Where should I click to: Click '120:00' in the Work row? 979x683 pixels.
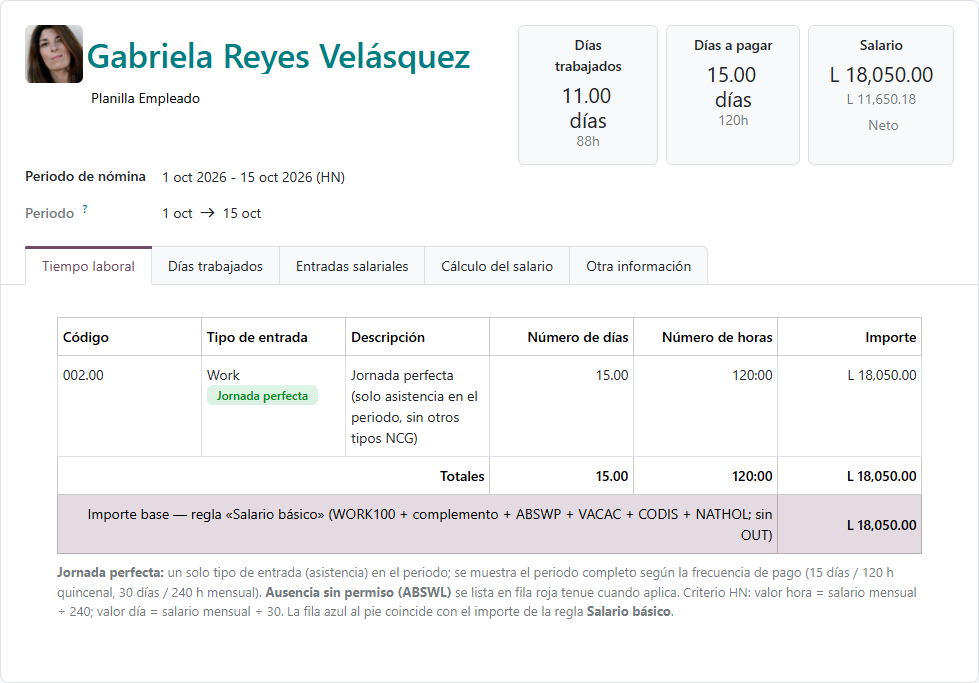pos(752,375)
